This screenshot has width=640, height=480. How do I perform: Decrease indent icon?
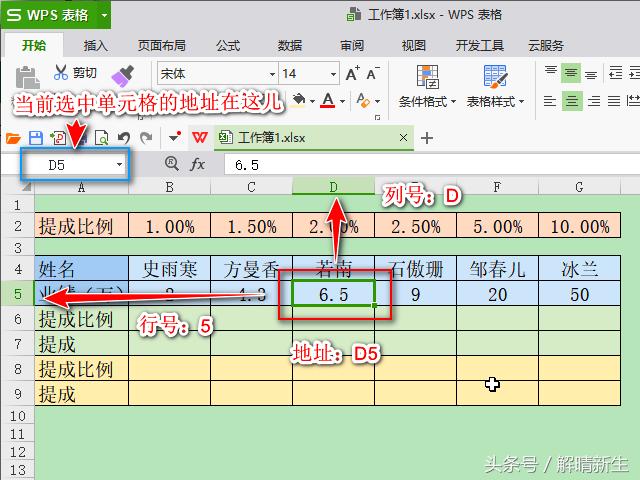[x=616, y=73]
